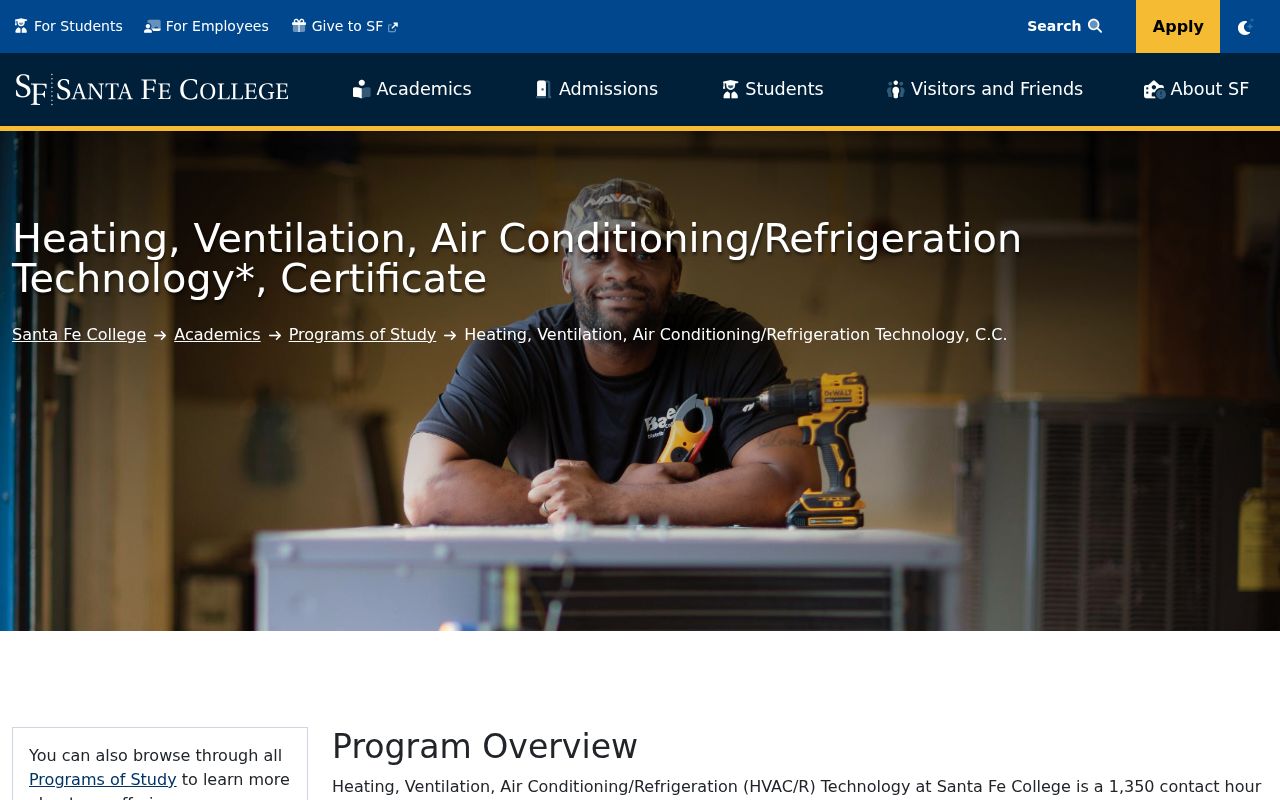Click the Students graduate icon
Screen dimensions: 1280x800
point(730,89)
